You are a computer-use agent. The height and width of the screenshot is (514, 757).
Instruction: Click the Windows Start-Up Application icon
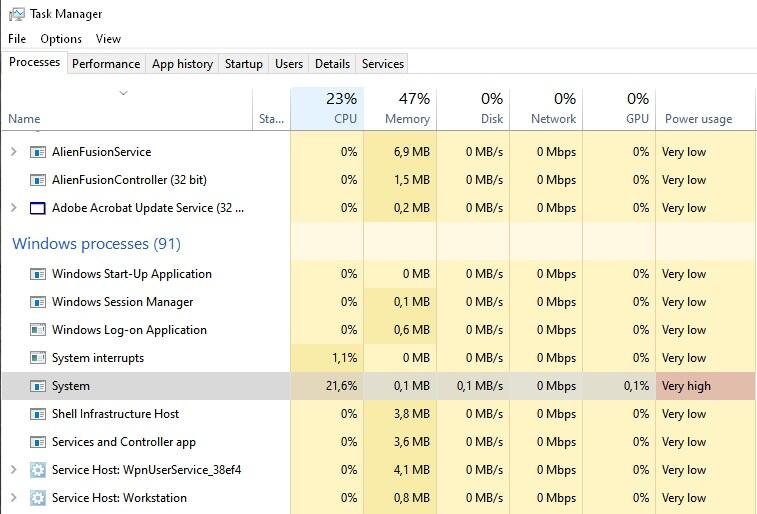38,274
